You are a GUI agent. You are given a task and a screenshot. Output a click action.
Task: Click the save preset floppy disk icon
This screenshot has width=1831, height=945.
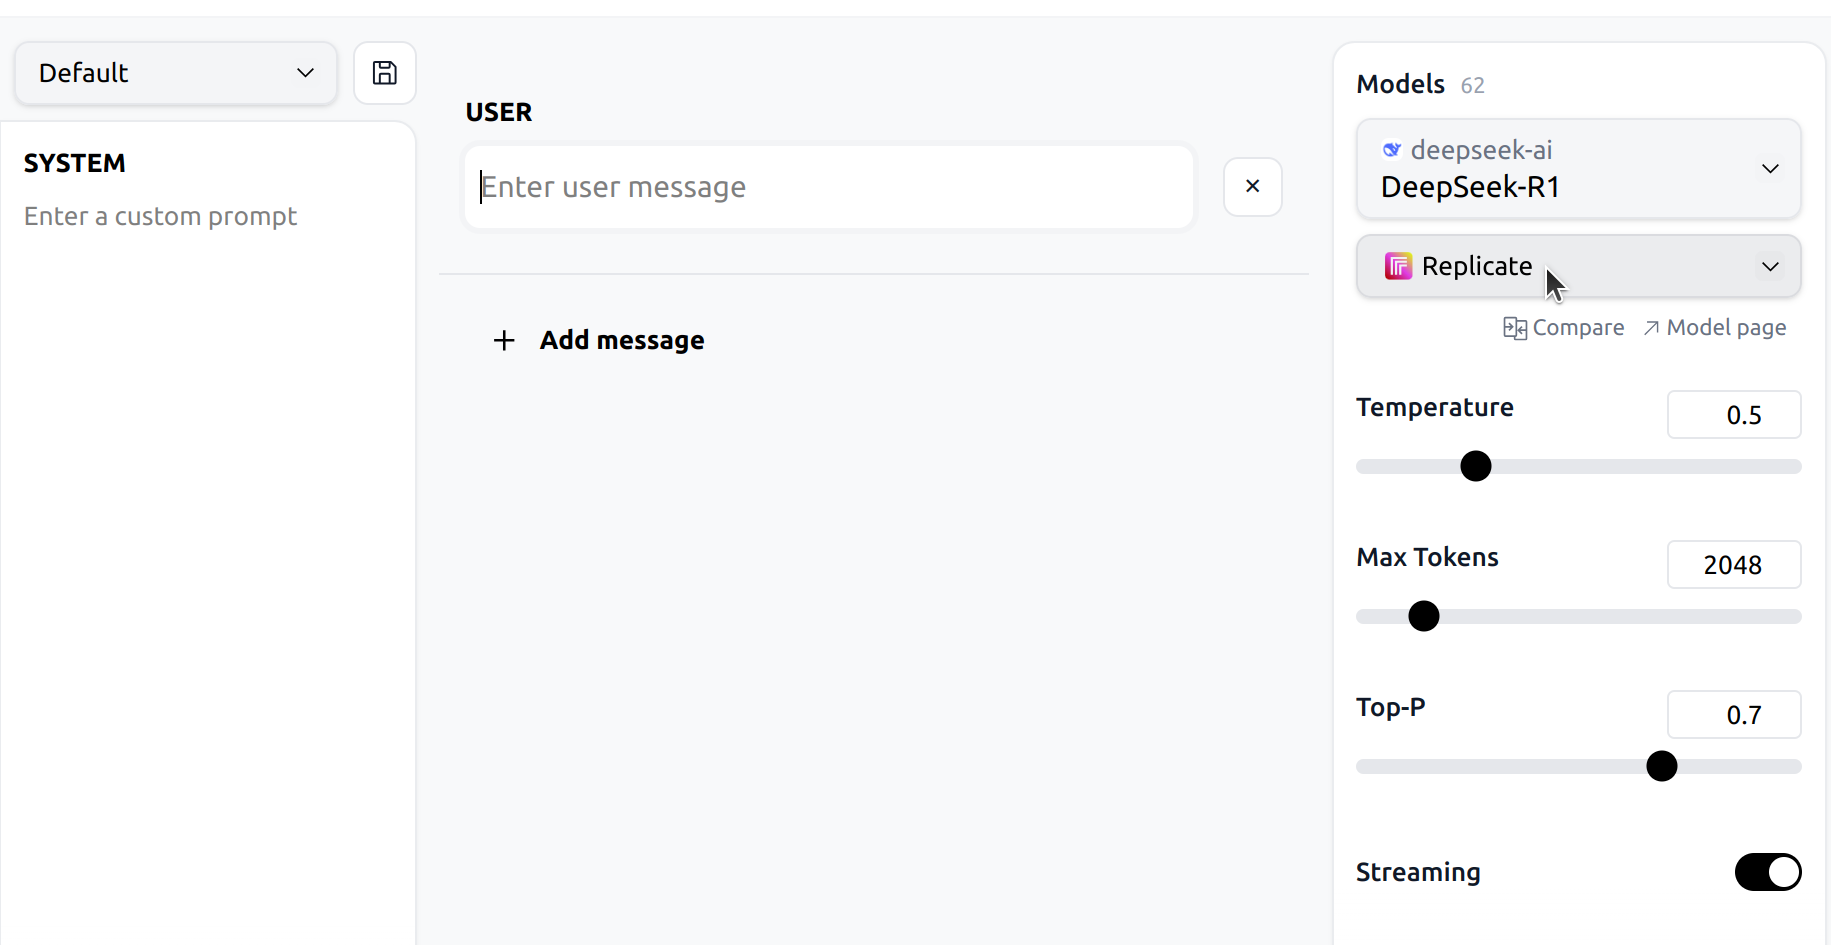(x=385, y=73)
